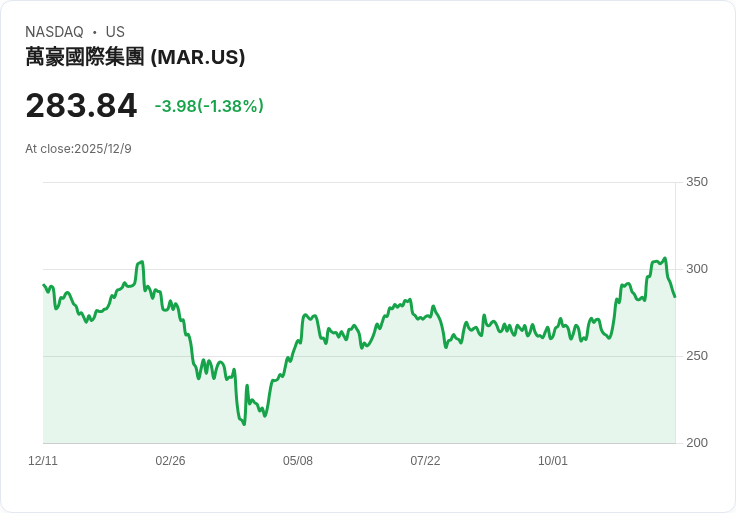Select the 300 y-axis label
This screenshot has height=513, width=736.
coord(697,268)
